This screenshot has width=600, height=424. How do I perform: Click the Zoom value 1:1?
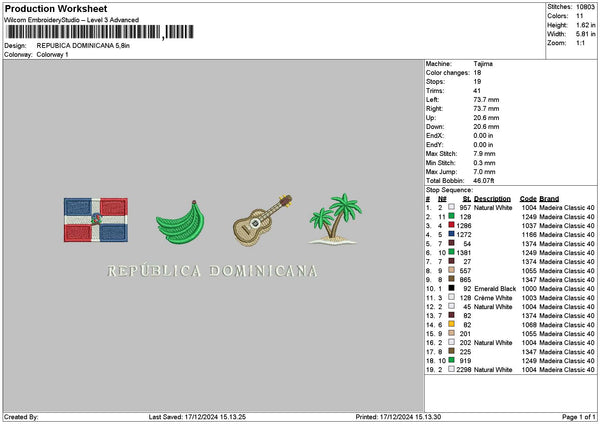coord(580,43)
